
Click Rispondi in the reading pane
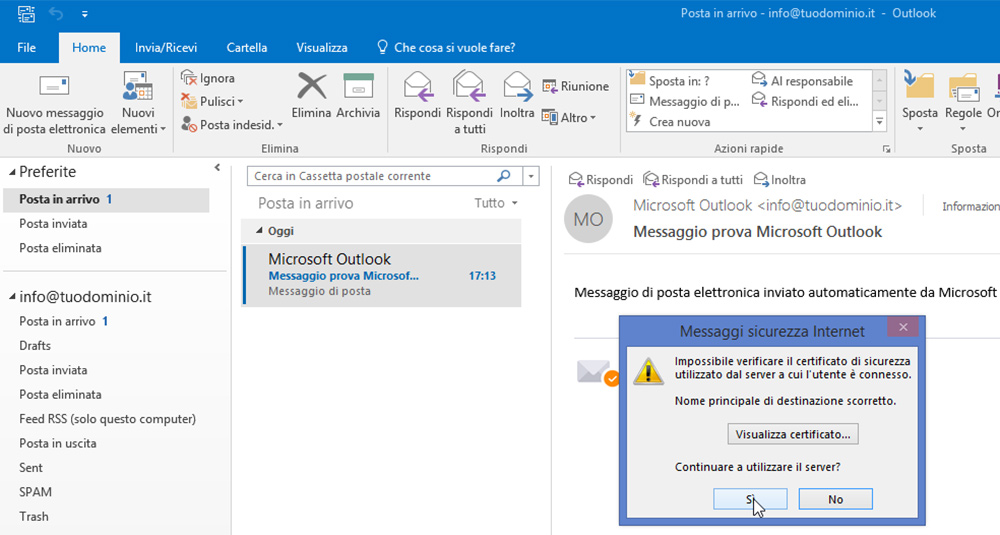pyautogui.click(x=601, y=180)
